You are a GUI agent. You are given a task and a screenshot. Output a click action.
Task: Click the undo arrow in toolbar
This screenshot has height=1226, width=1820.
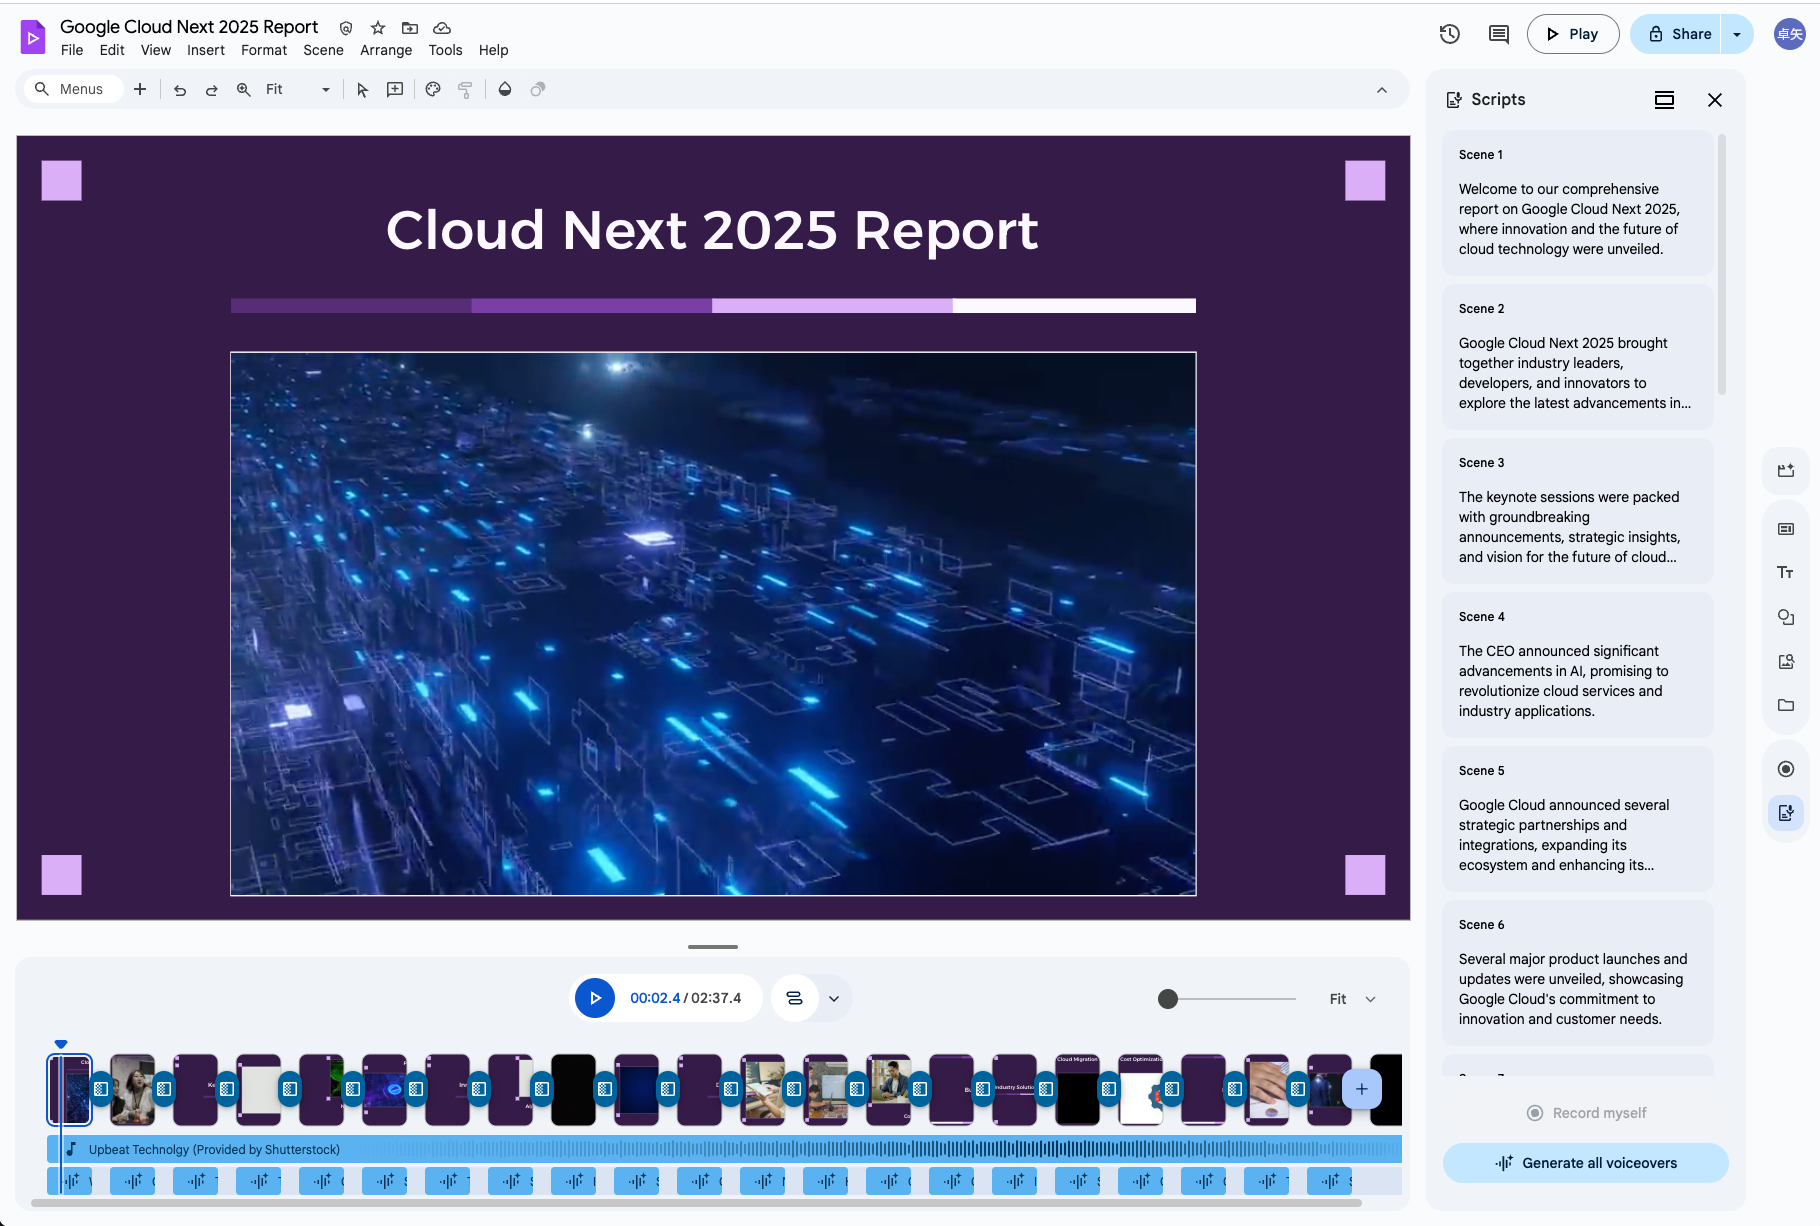pyautogui.click(x=180, y=90)
